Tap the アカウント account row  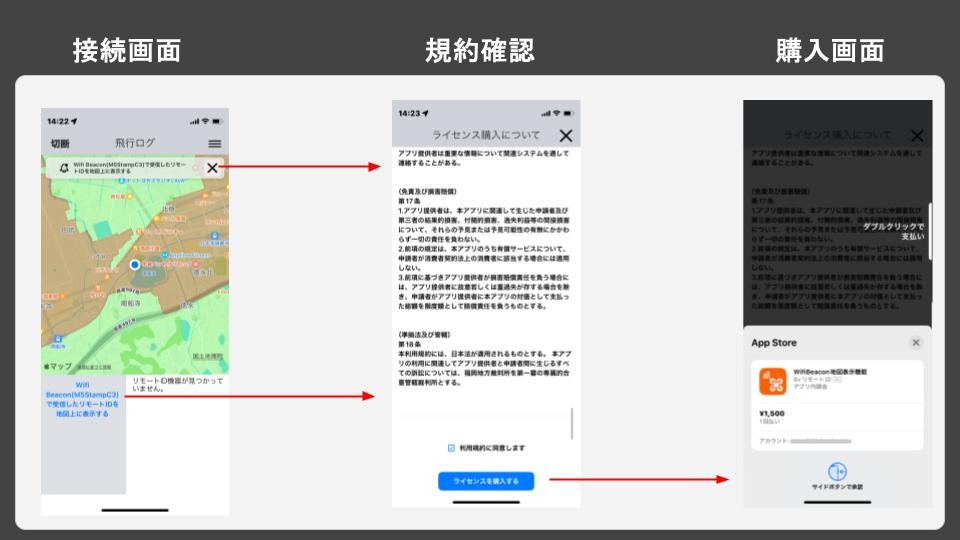[x=837, y=440]
